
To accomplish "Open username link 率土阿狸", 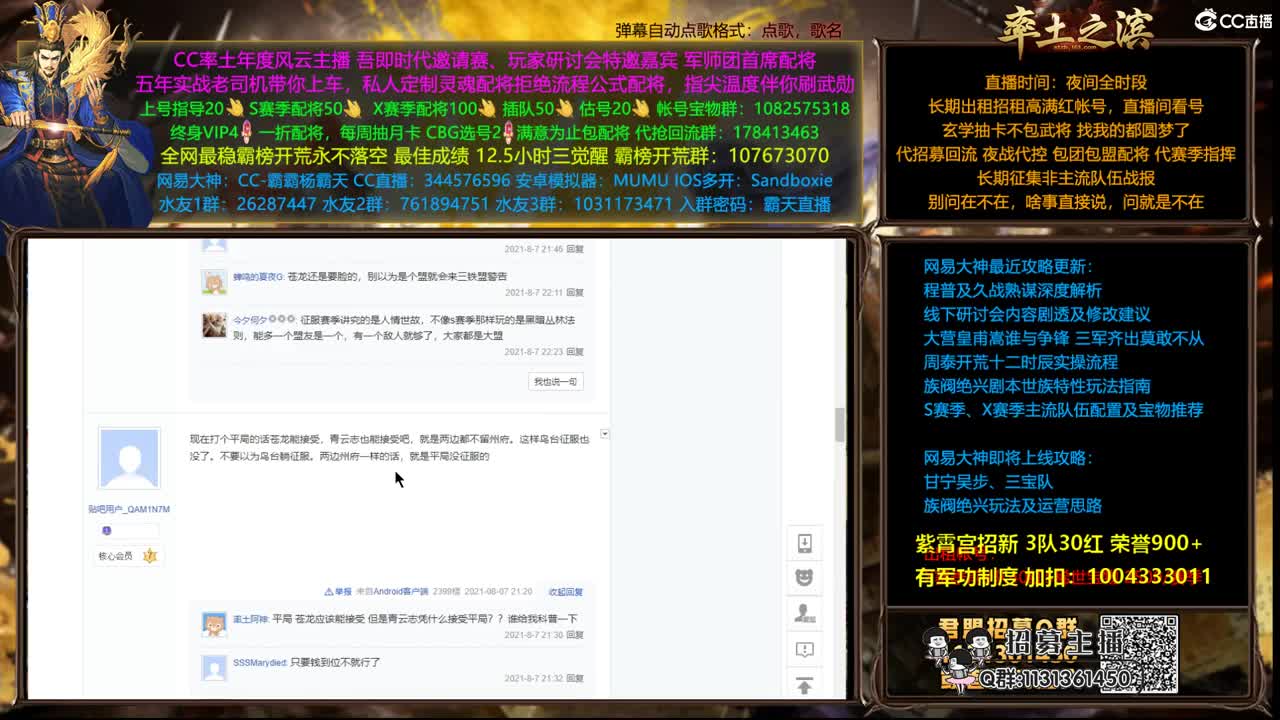I will coord(250,619).
